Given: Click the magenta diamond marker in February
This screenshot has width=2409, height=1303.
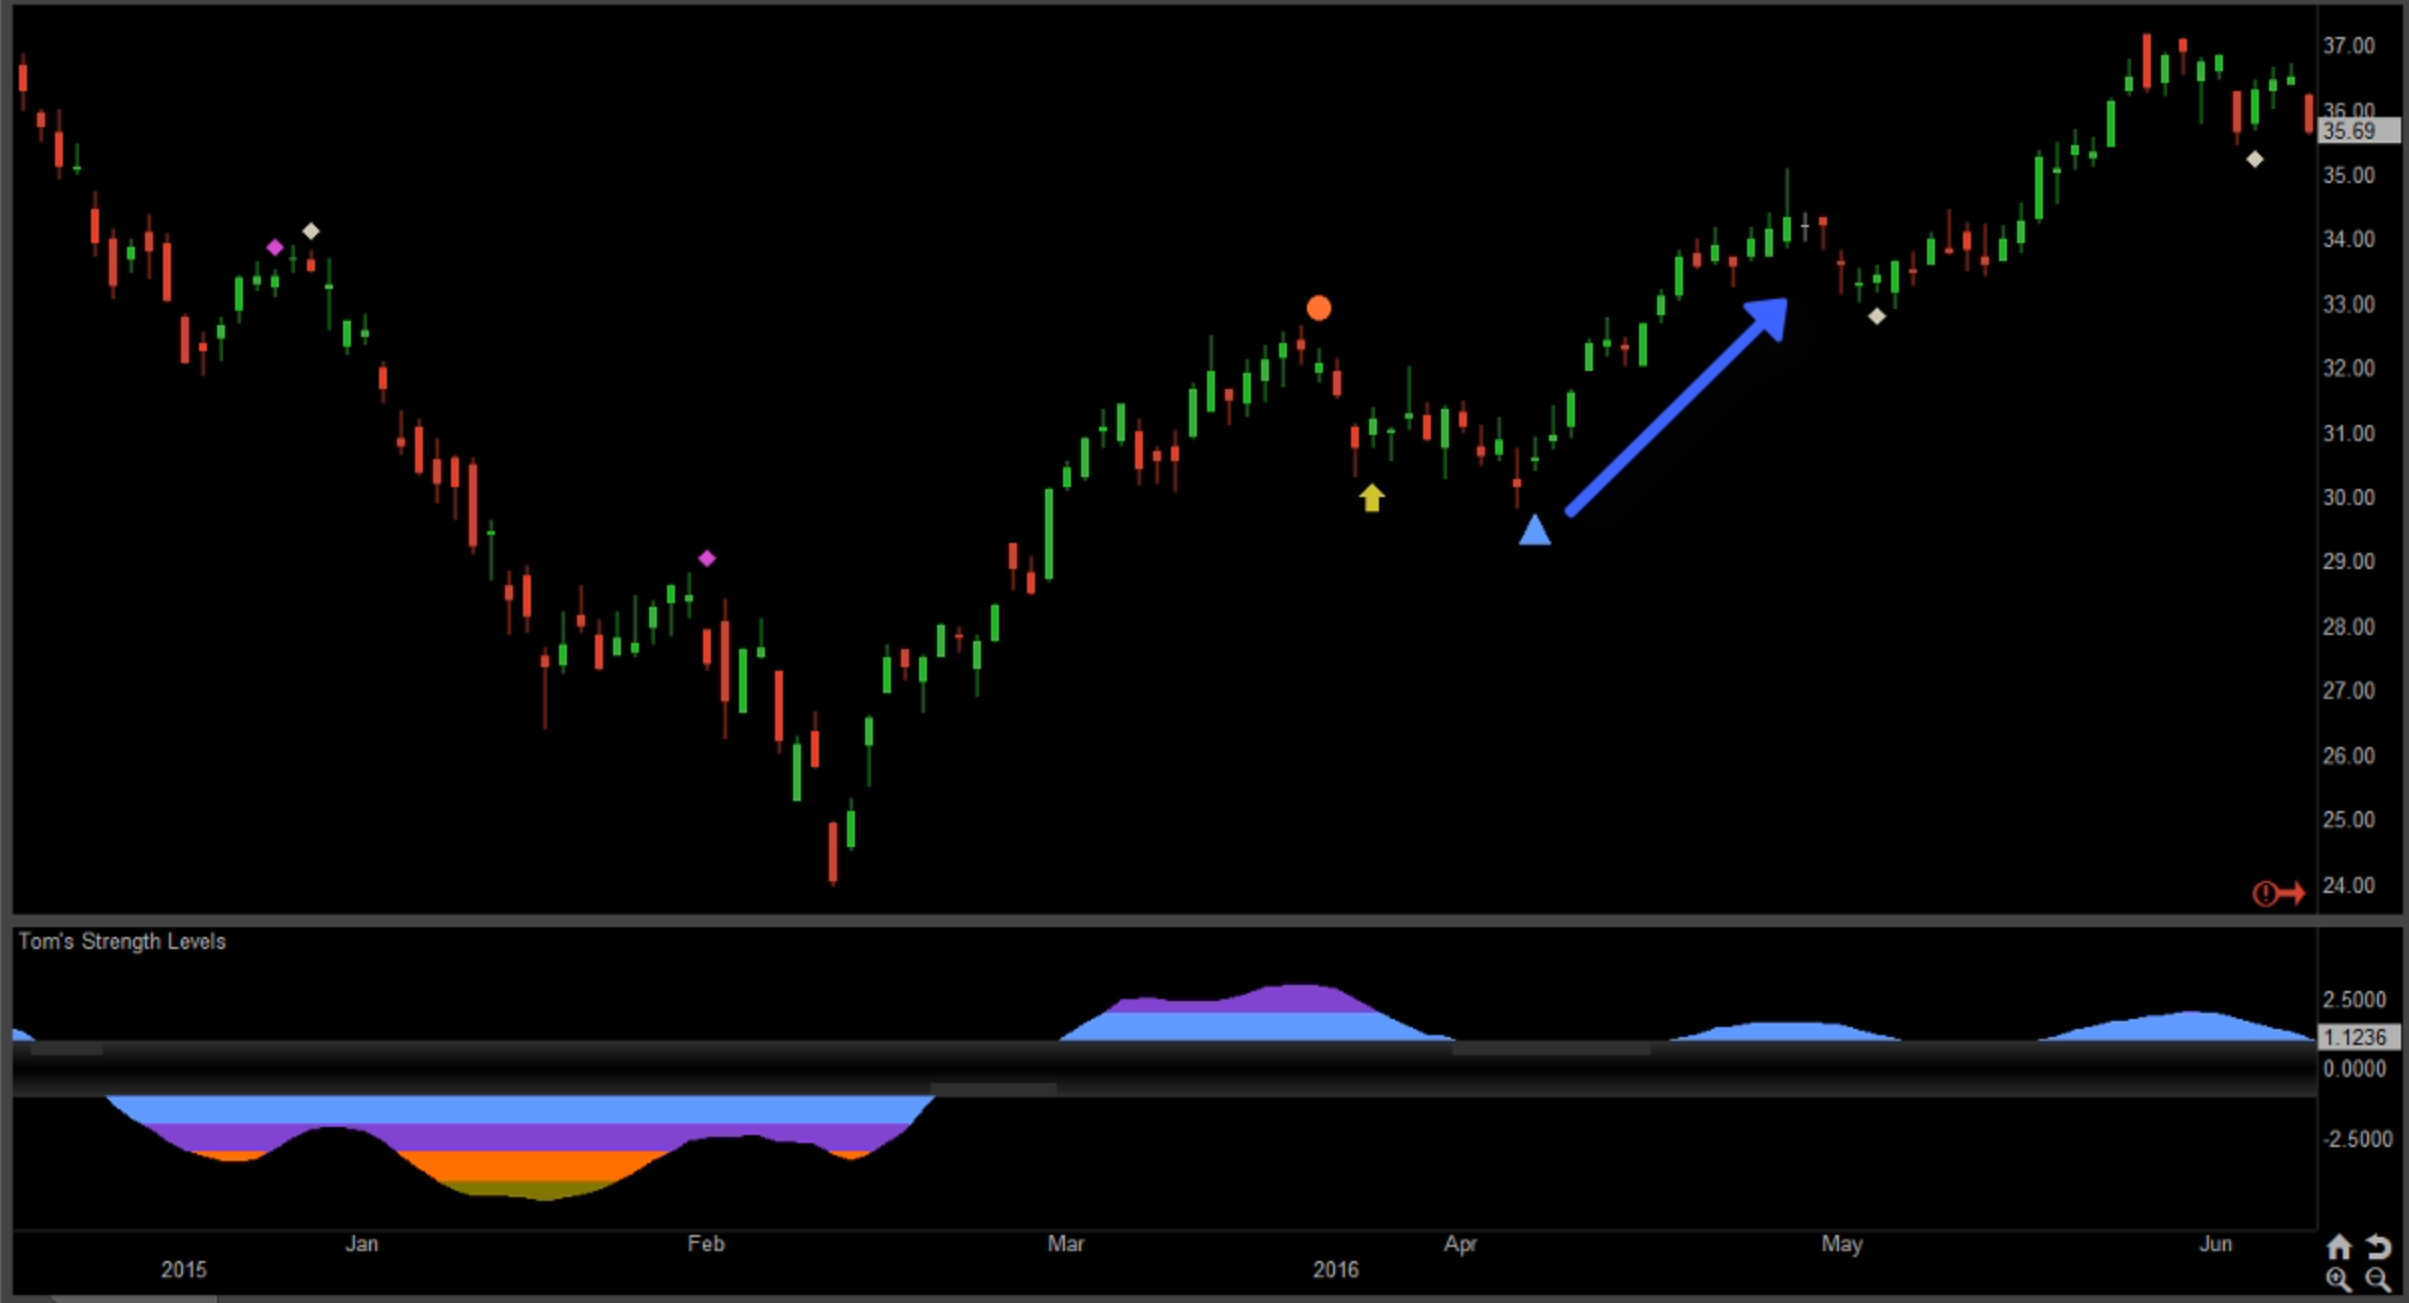Looking at the screenshot, I should 707,558.
